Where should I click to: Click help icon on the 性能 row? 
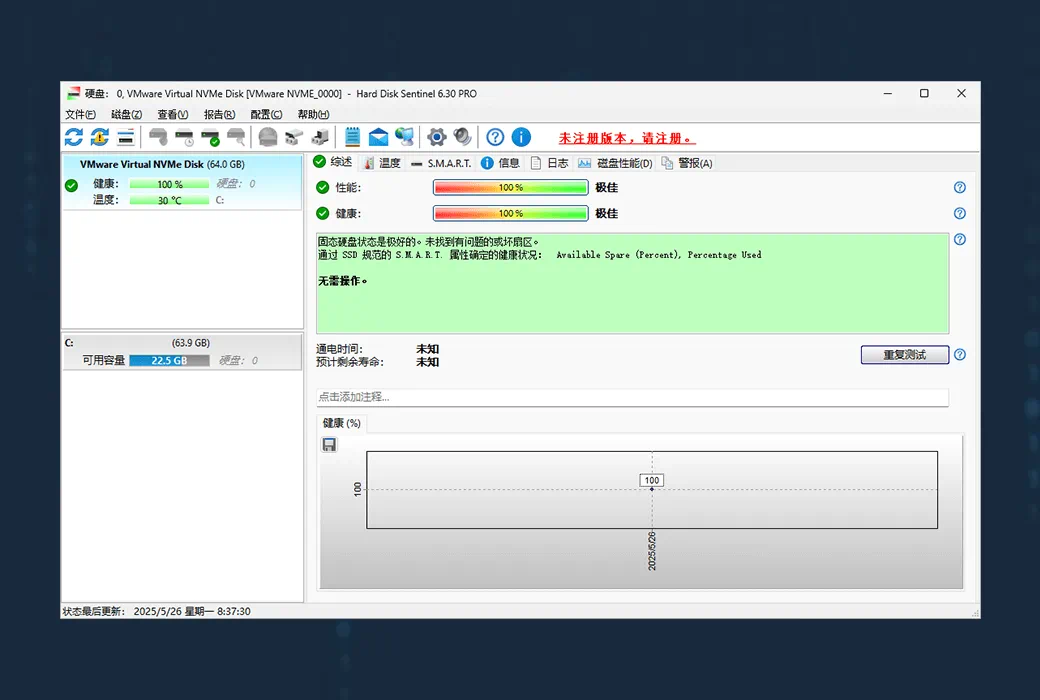coord(960,187)
